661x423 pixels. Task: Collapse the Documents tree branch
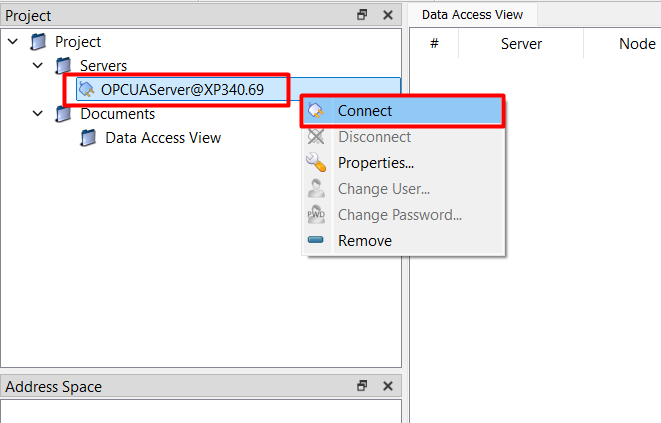pyautogui.click(x=37, y=114)
